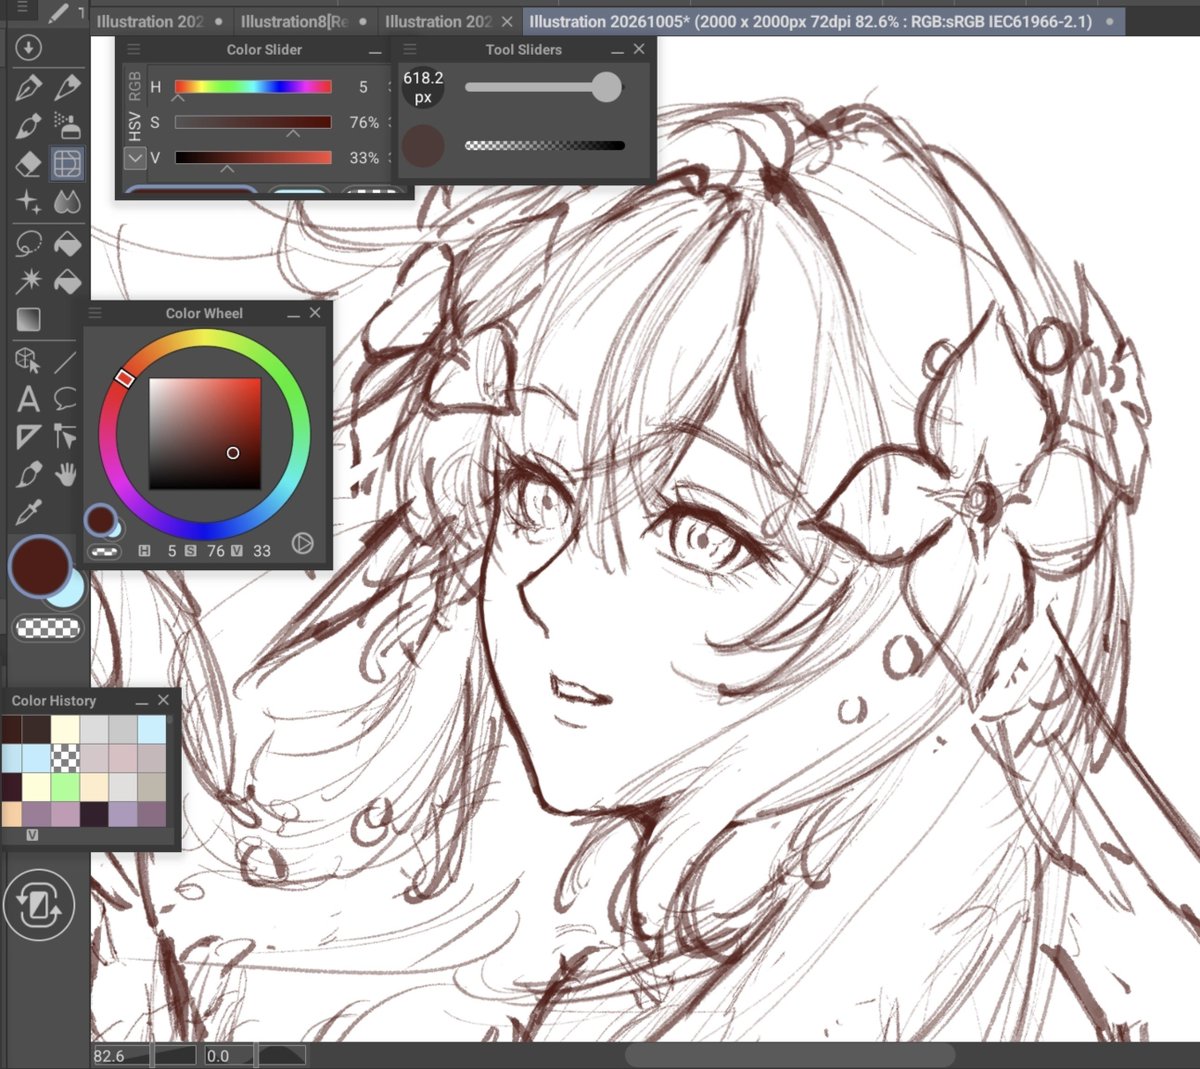Image resolution: width=1200 pixels, height=1069 pixels.
Task: Toggle the transparent color checkered pill in toolbar
Action: [47, 628]
